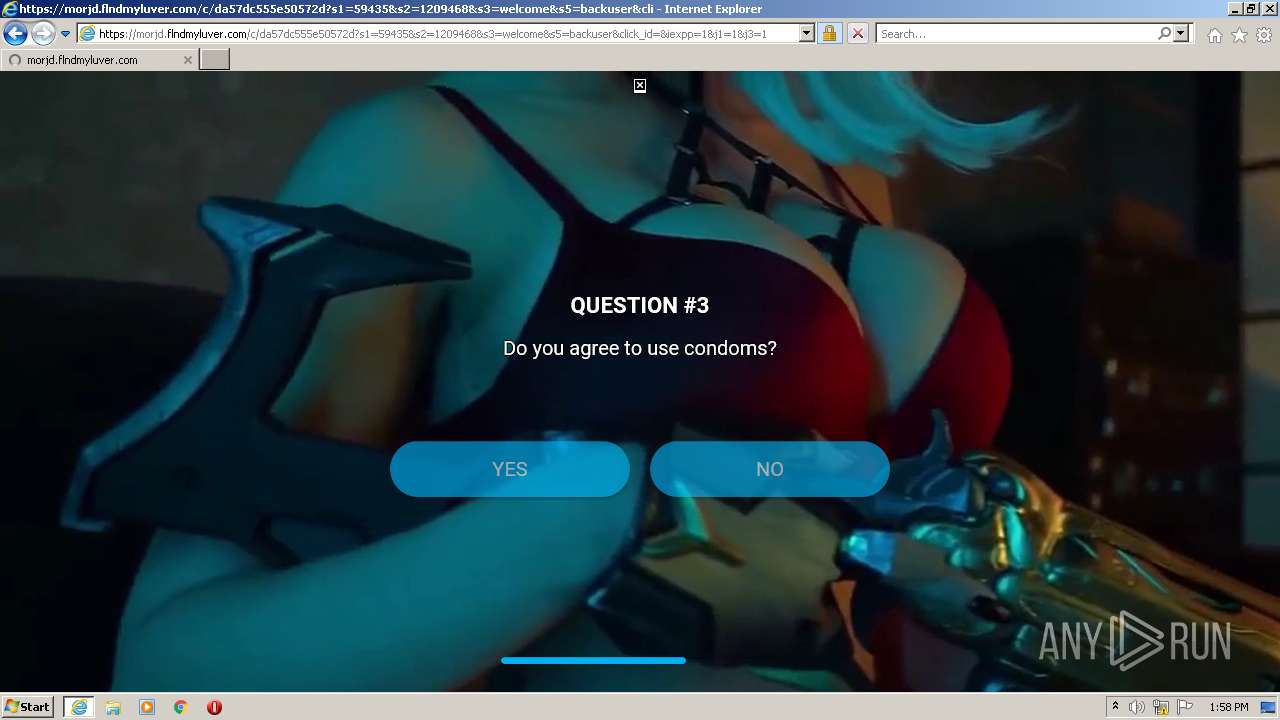Click the Stop loading X button

coord(857,34)
